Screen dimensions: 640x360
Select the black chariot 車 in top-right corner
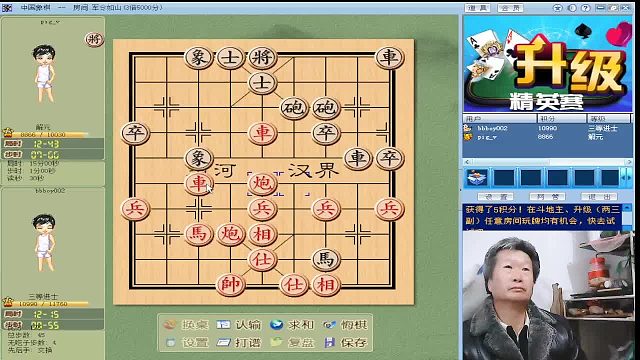[x=389, y=58]
